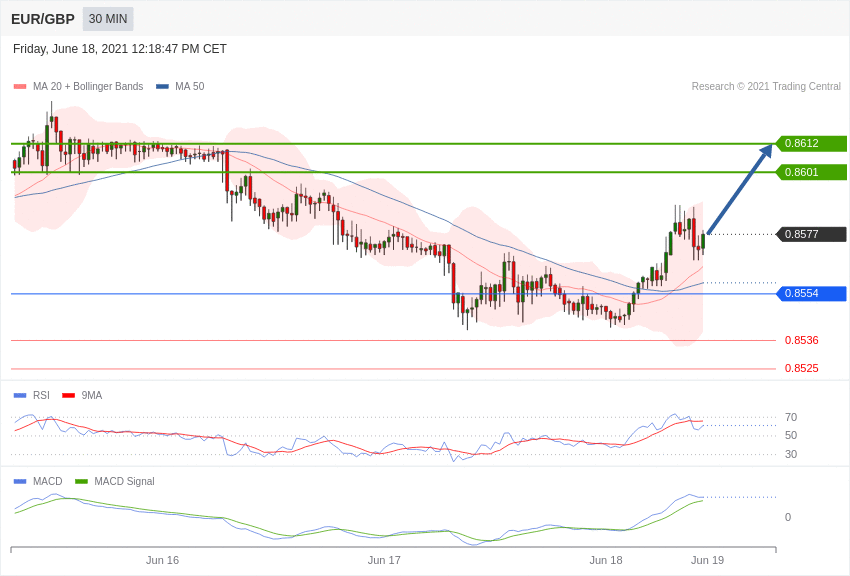850x576 pixels.
Task: Click the Jun 17 date axis label
Action: click(x=384, y=560)
